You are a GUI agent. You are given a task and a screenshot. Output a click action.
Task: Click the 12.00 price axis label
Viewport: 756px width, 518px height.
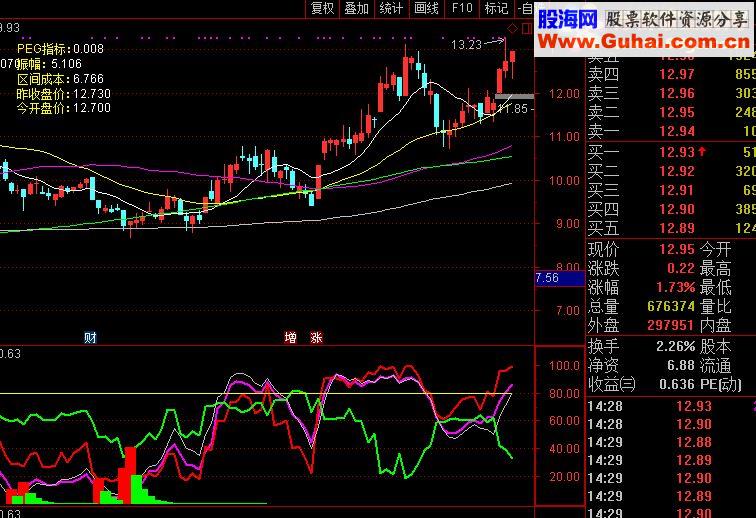tap(564, 94)
